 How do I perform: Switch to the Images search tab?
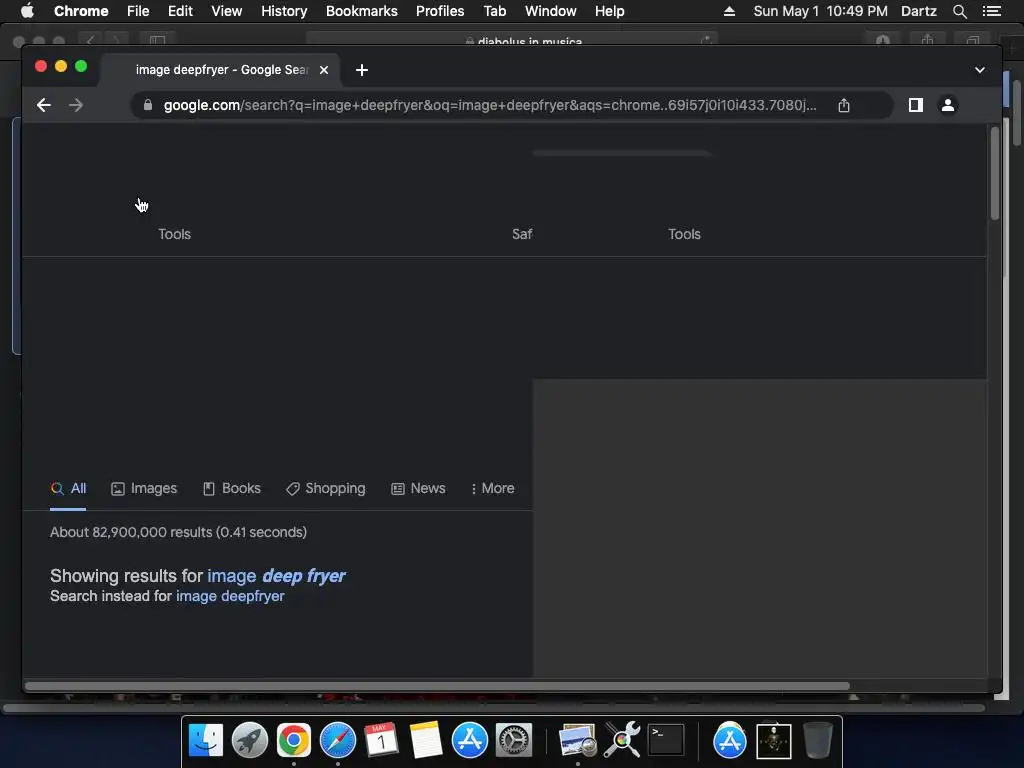[144, 488]
